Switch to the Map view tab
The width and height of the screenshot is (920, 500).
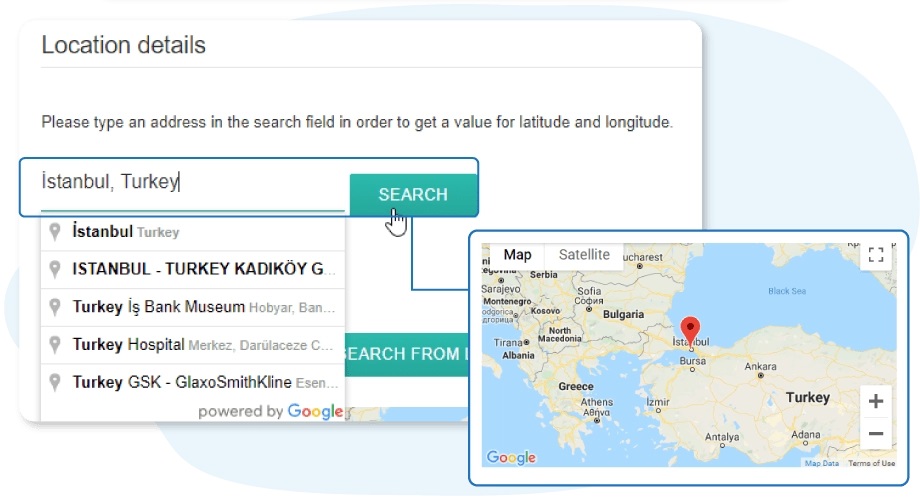[517, 255]
